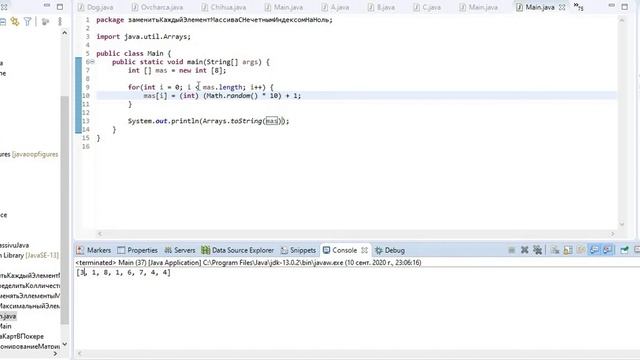Screen dimensions: 640x360
Task: Click the focus task icon in Package Explorer toolbar
Action: coord(45,22)
